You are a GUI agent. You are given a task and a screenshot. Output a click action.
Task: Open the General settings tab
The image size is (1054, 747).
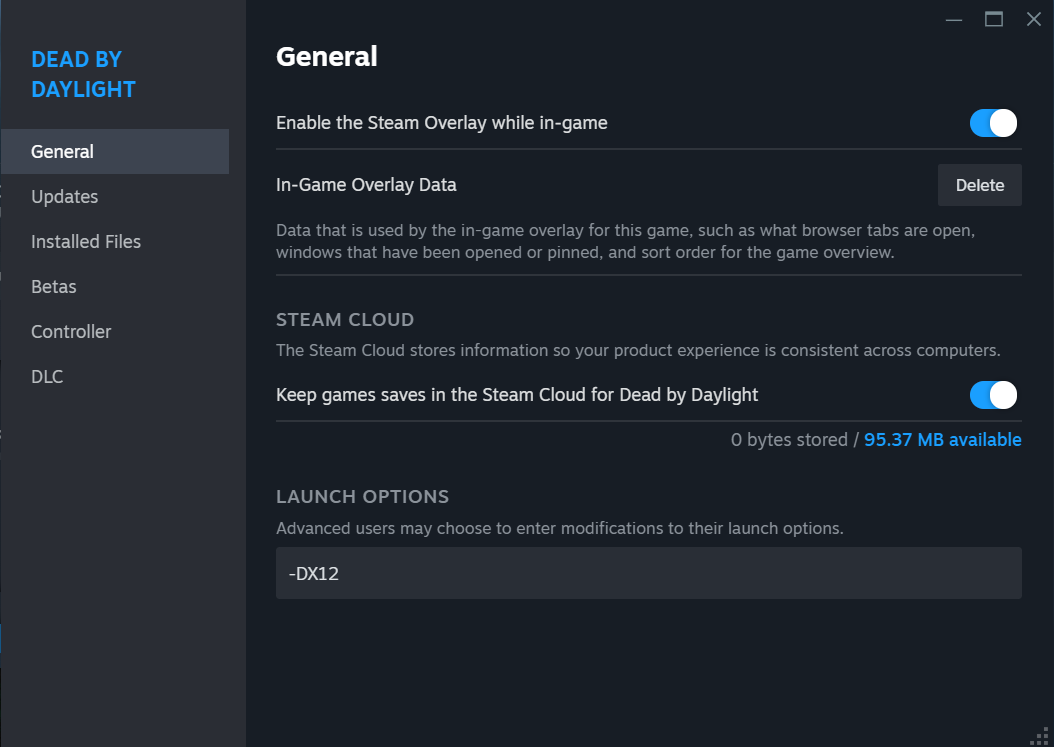tap(115, 151)
